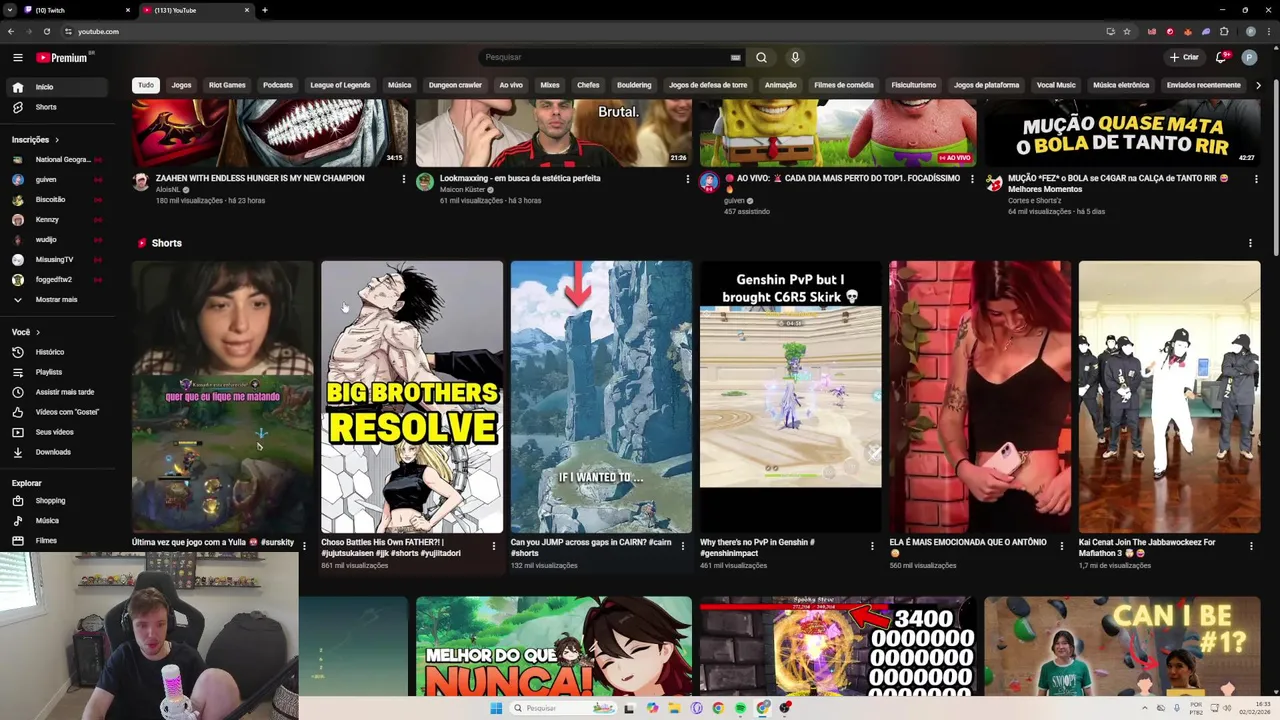This screenshot has height=720, width=1280.
Task: Open MisusingTV subscription channel
Action: click(55, 259)
